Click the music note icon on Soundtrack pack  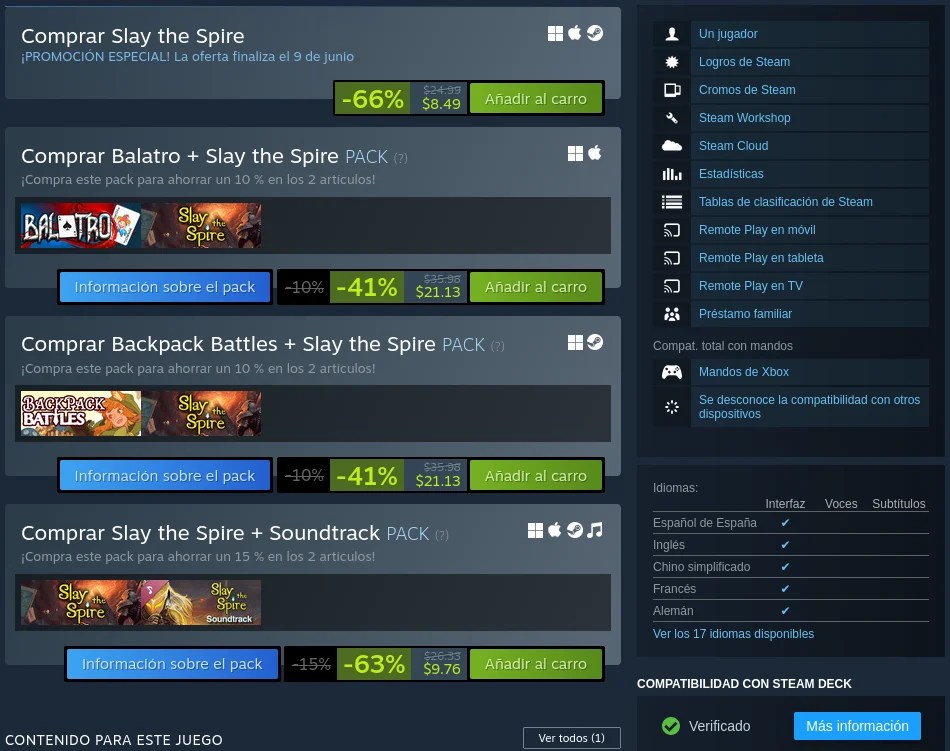click(595, 531)
